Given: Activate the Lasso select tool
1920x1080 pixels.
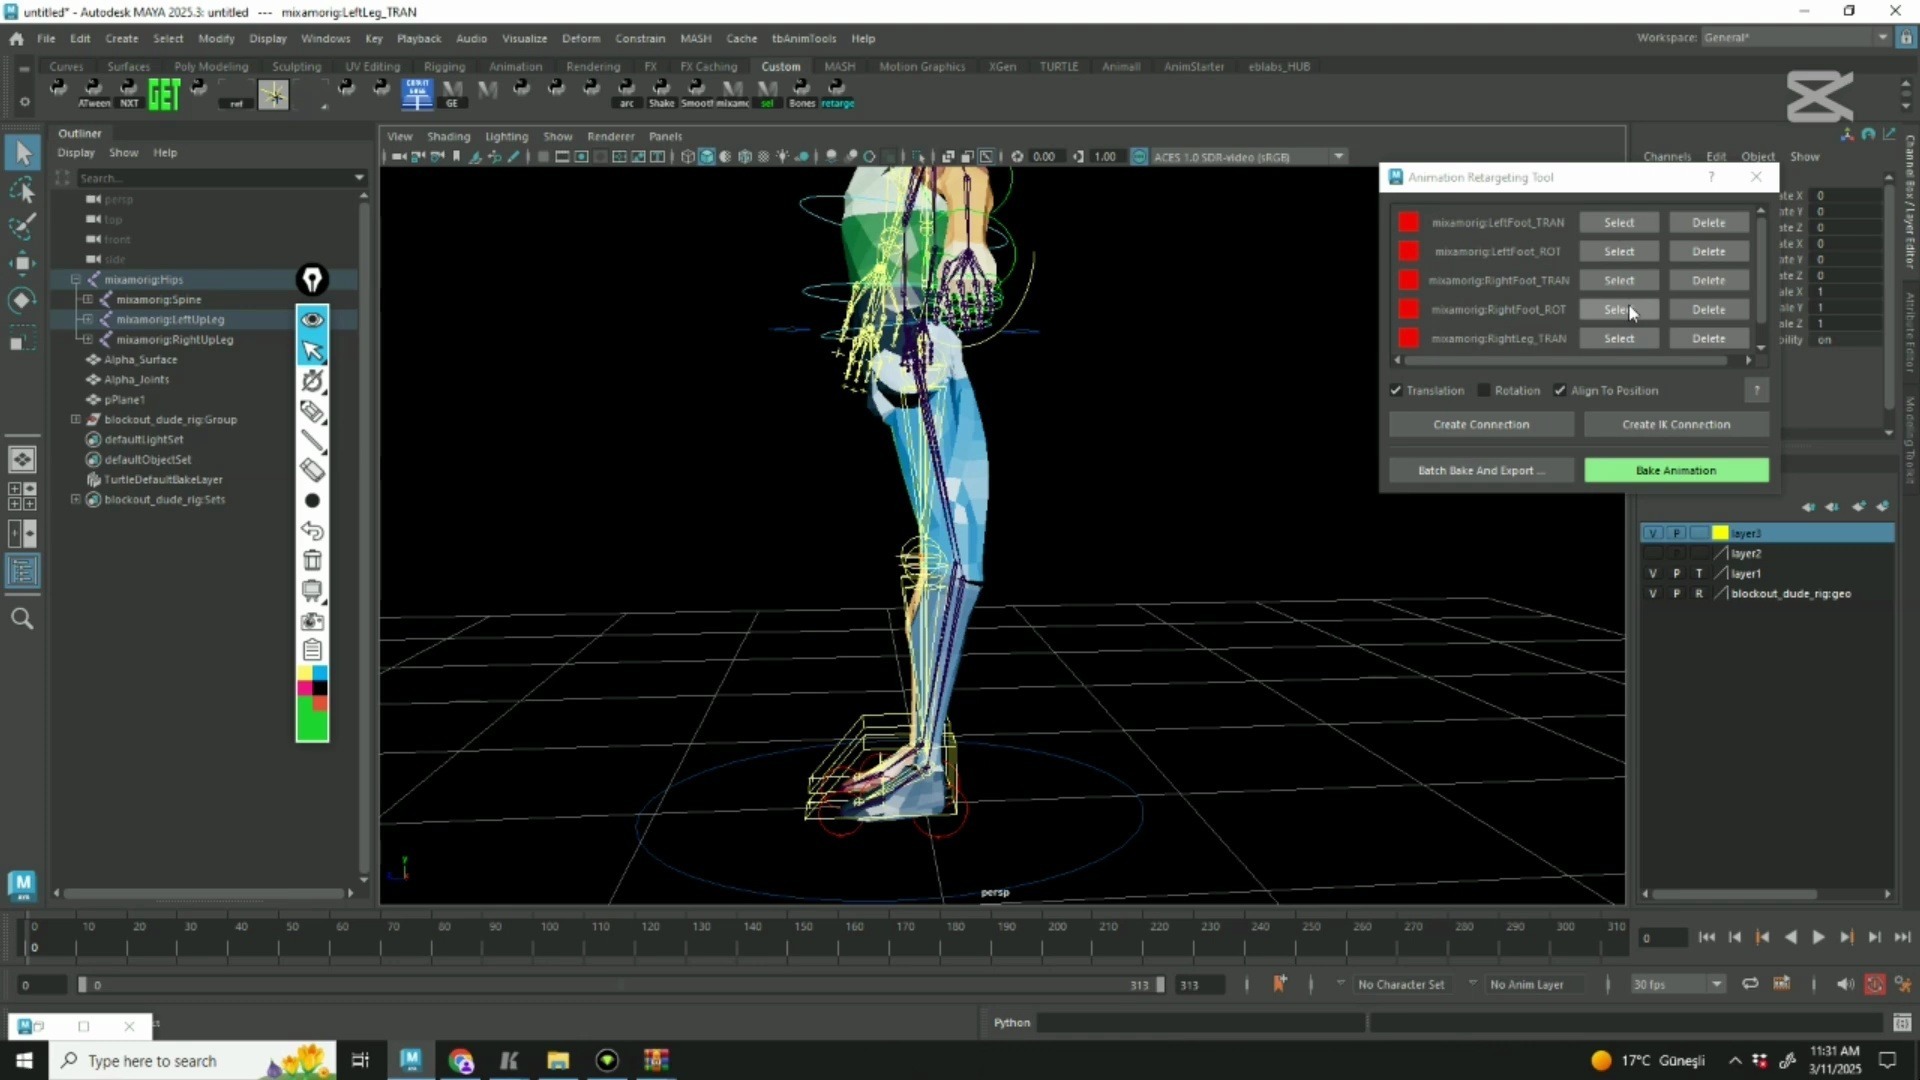Looking at the screenshot, I should coord(23,190).
